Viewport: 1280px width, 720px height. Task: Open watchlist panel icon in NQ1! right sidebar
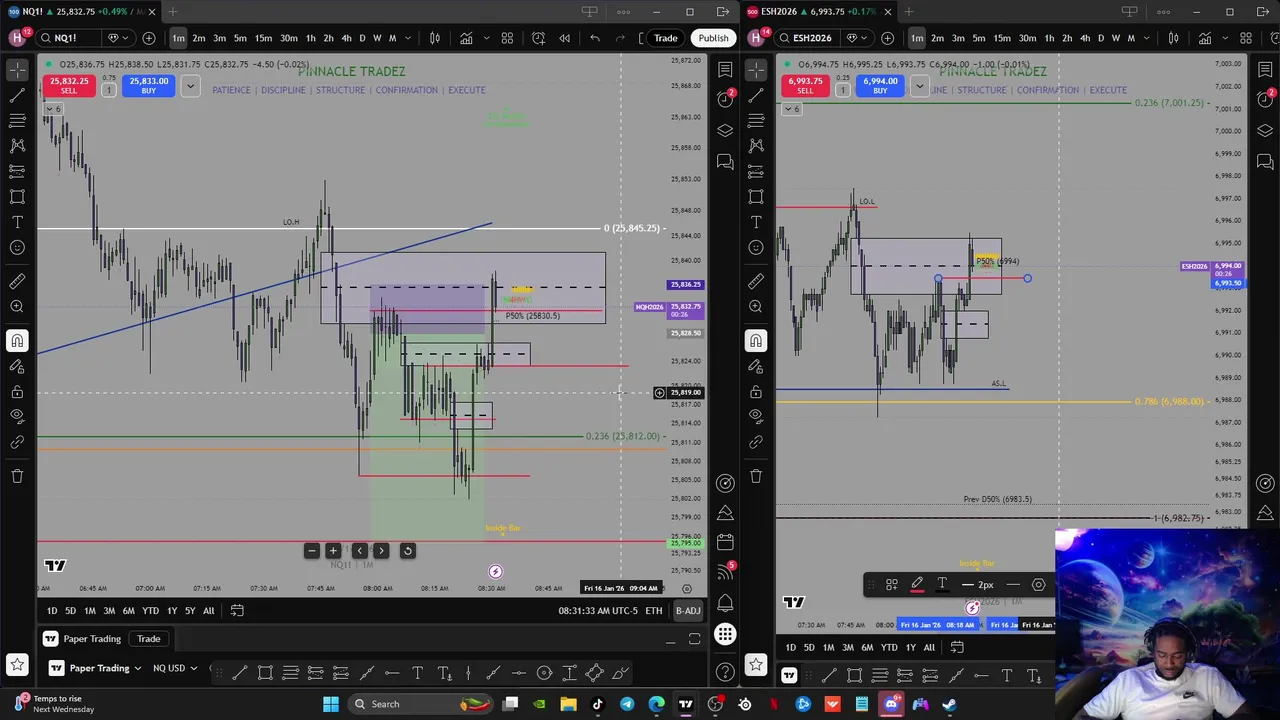725,70
